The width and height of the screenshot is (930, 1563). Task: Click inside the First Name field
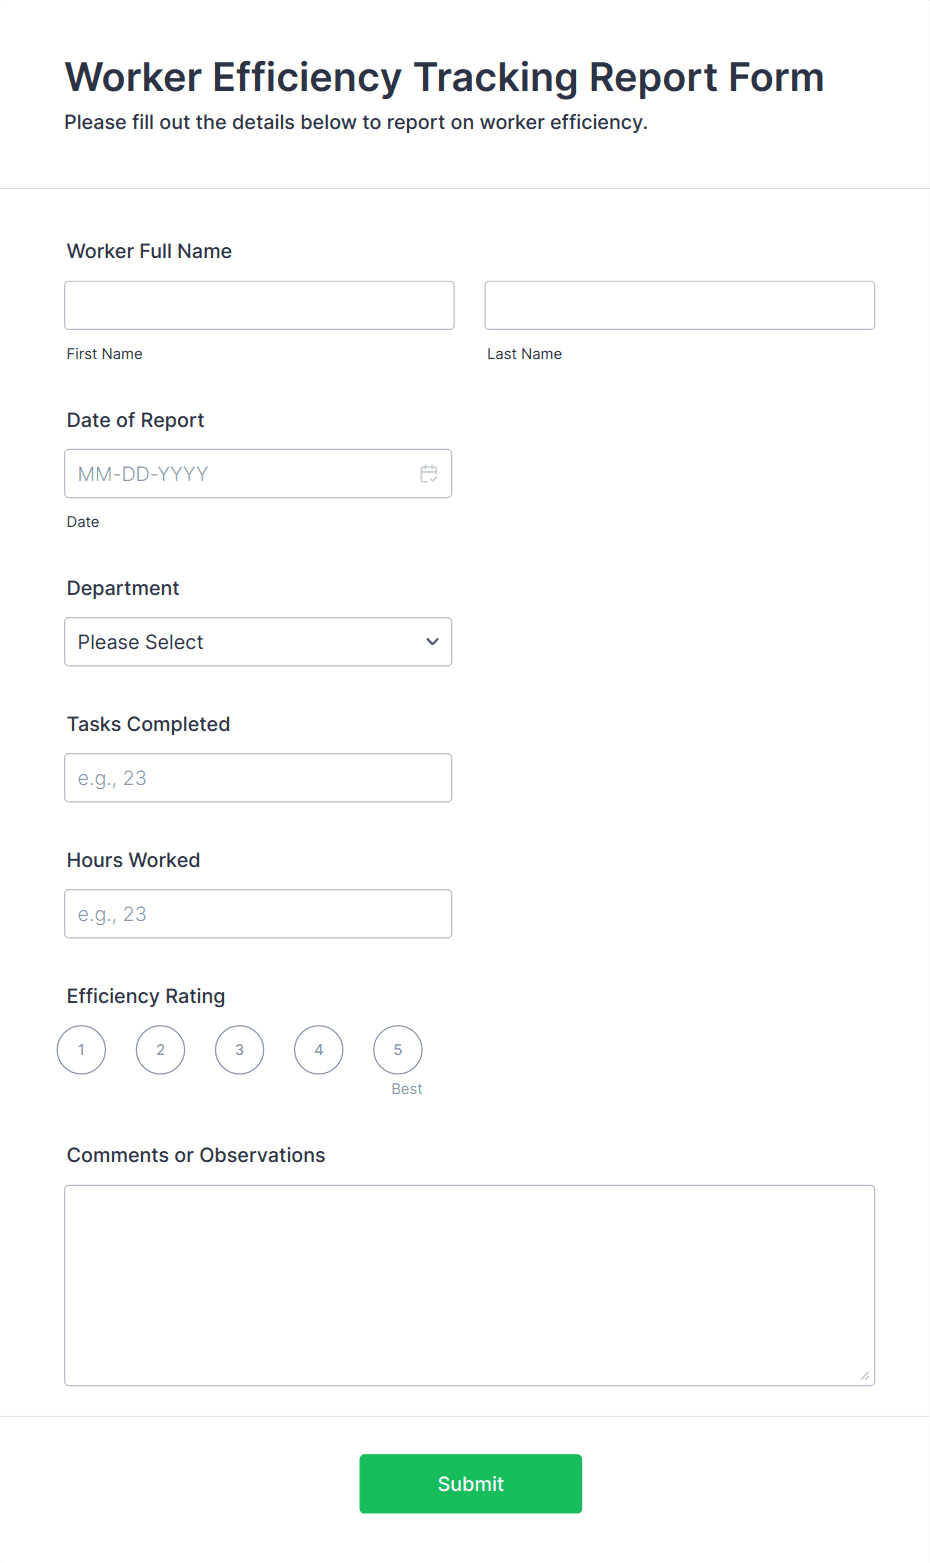point(258,305)
